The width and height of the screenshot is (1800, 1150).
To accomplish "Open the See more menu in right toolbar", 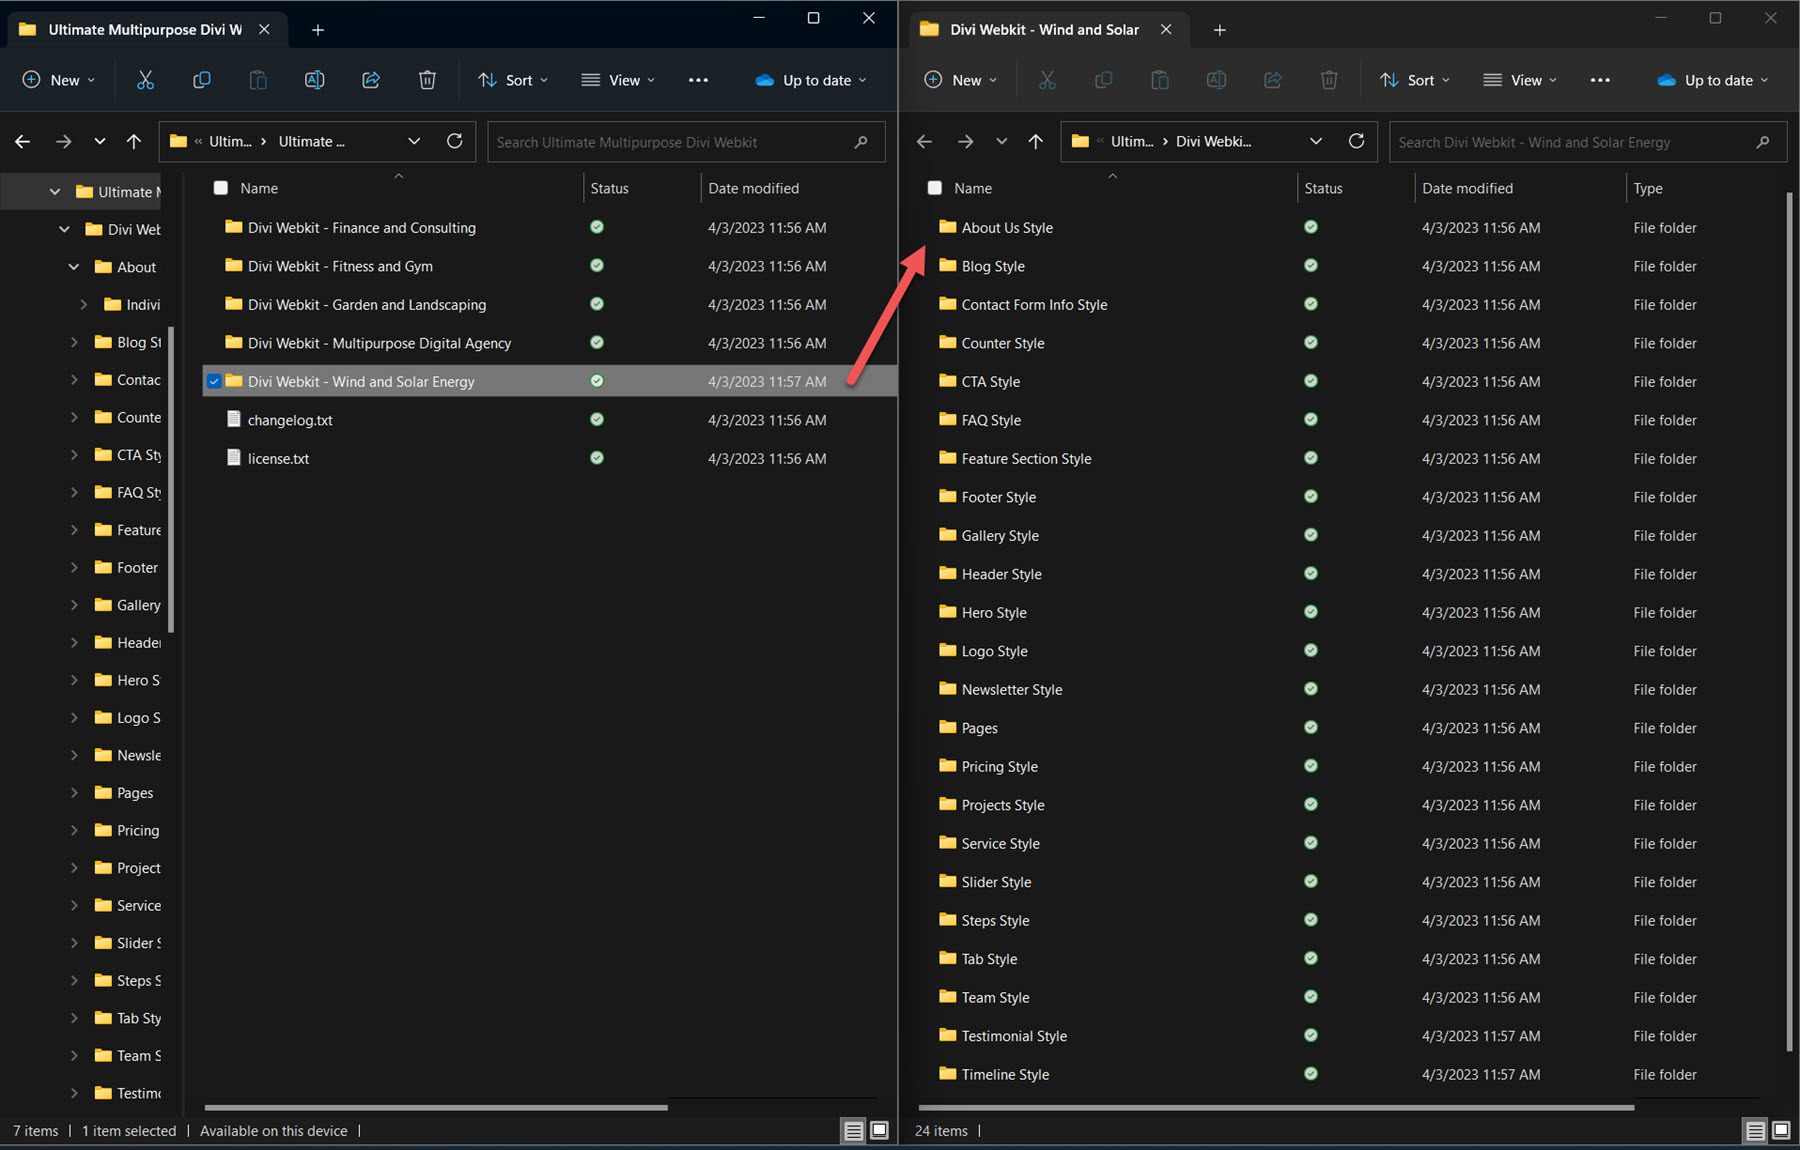I will 1600,80.
